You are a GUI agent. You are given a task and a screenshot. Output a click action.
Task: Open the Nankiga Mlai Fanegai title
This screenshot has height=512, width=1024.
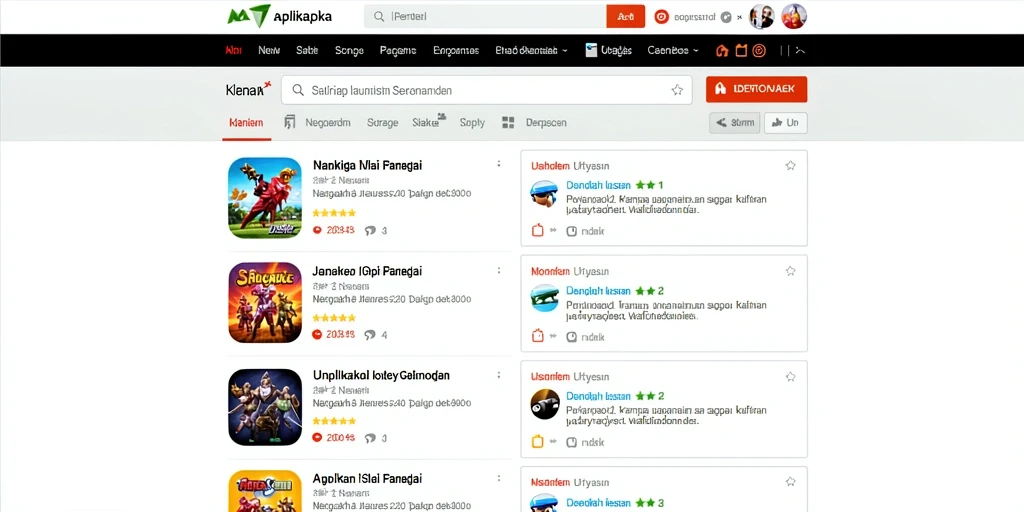[x=368, y=166]
